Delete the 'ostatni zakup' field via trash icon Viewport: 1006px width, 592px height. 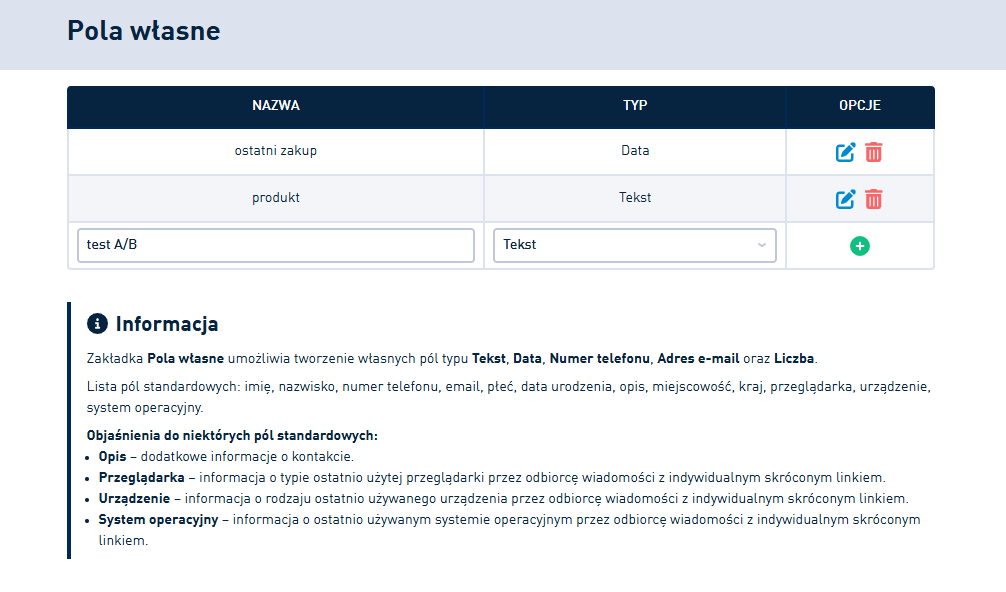pos(874,152)
